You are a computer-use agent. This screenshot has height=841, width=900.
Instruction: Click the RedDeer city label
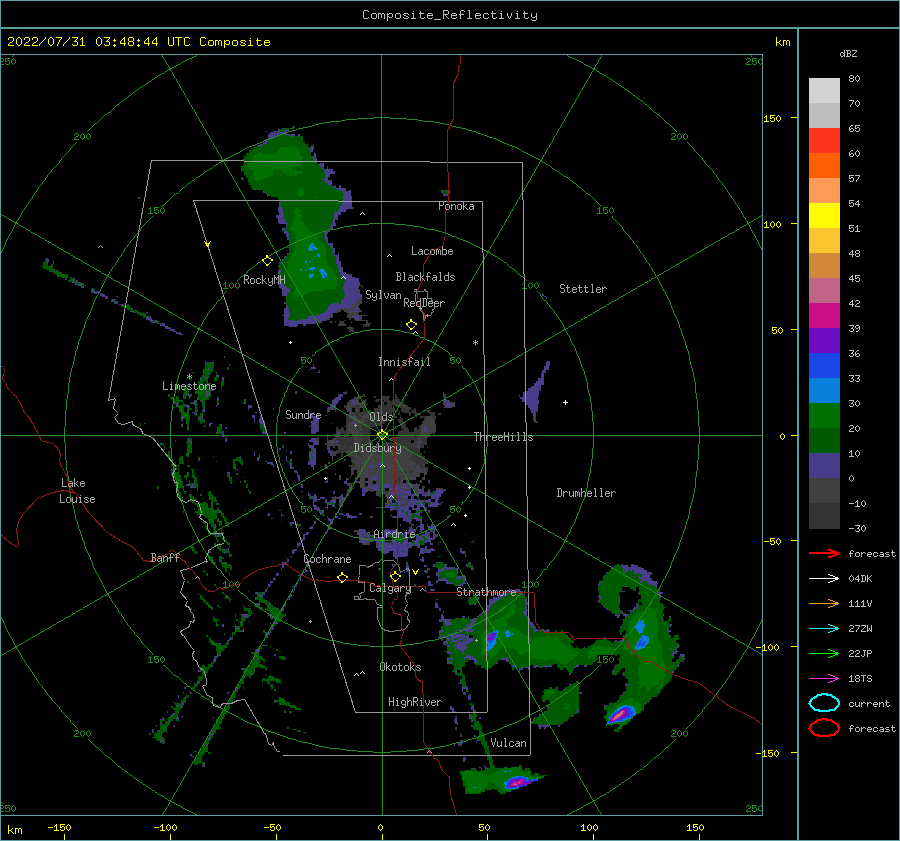click(424, 303)
